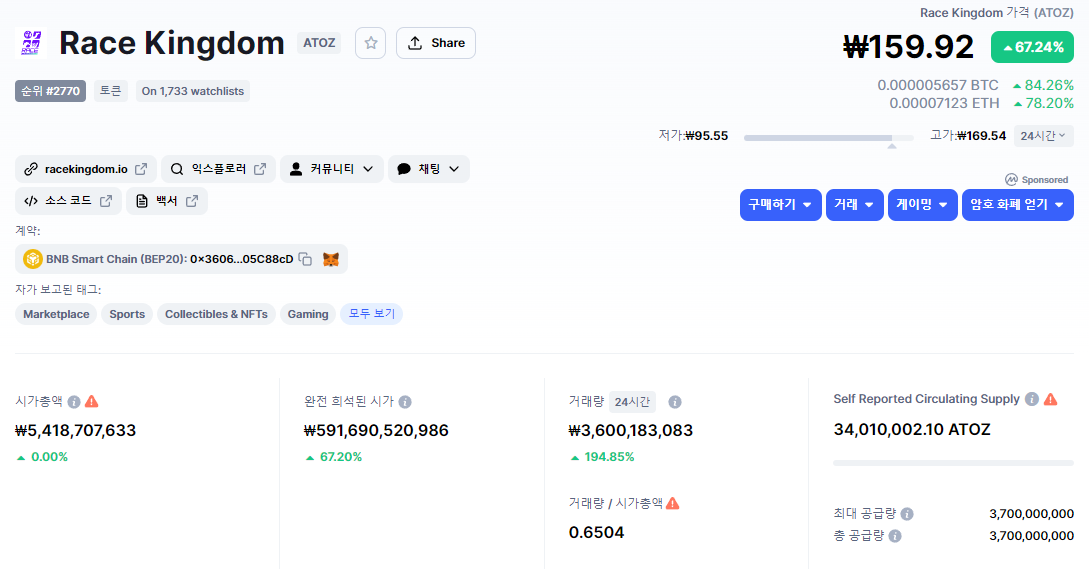Select the Gaming tag
1089x581 pixels.
[308, 314]
